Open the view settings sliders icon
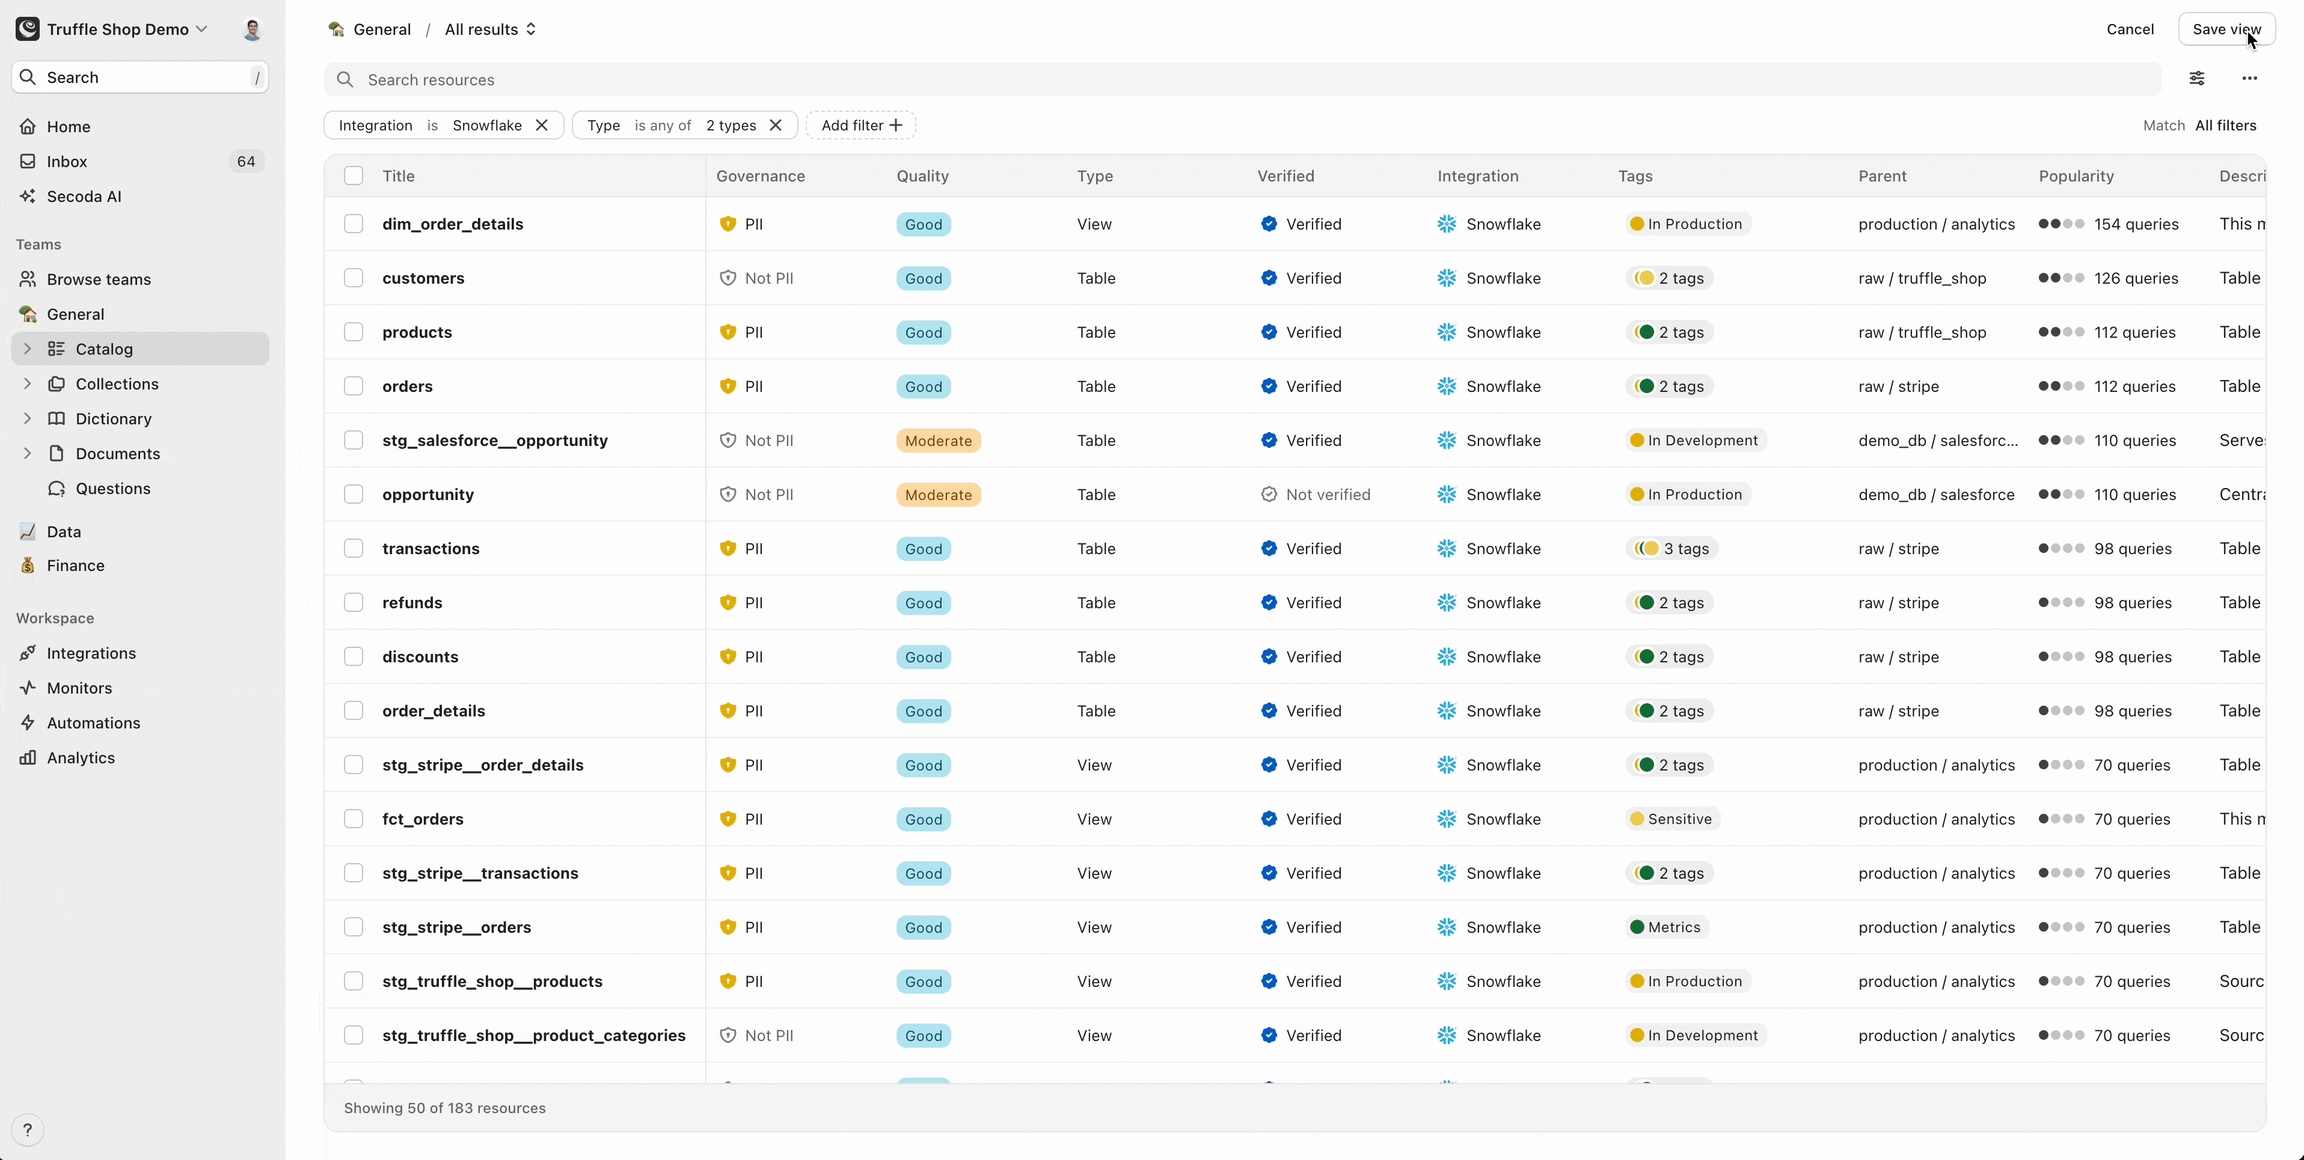 pyautogui.click(x=2197, y=78)
